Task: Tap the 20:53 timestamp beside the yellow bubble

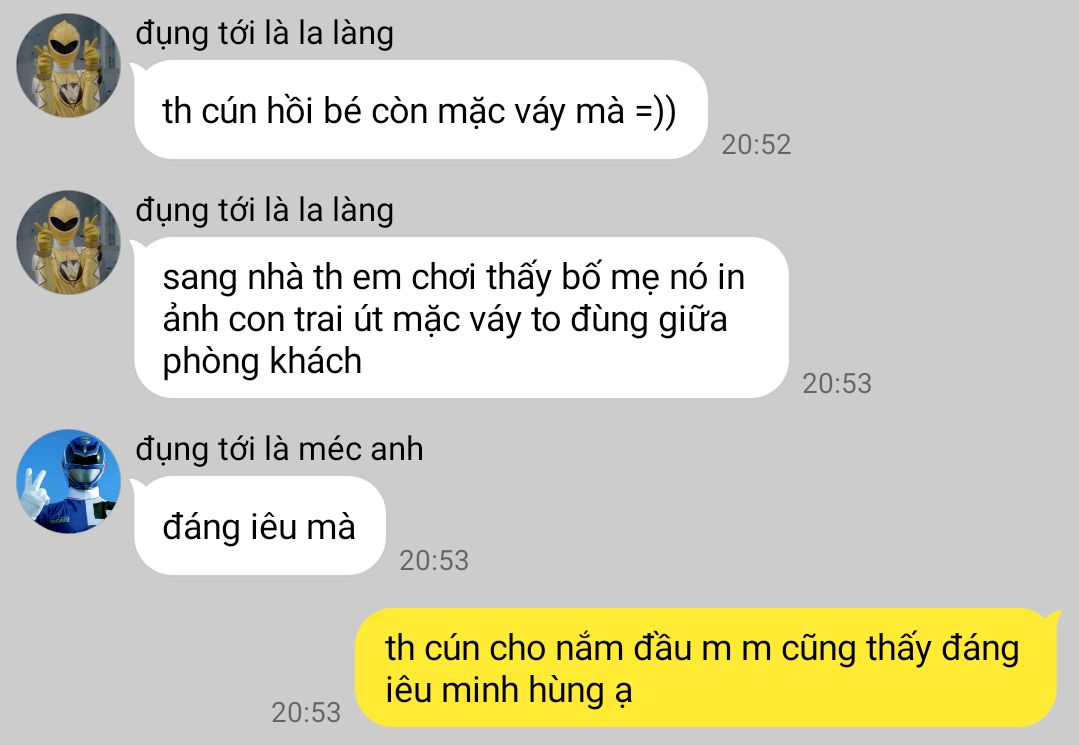Action: (x=306, y=713)
